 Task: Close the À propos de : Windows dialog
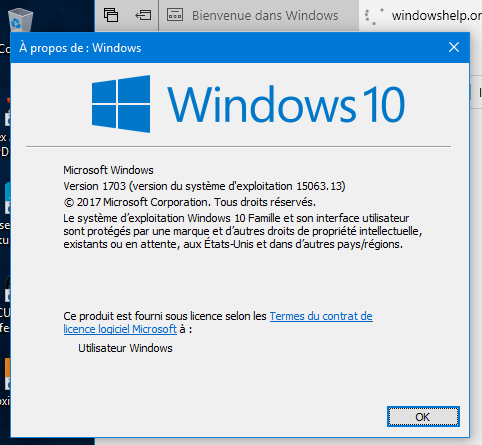(x=454, y=47)
